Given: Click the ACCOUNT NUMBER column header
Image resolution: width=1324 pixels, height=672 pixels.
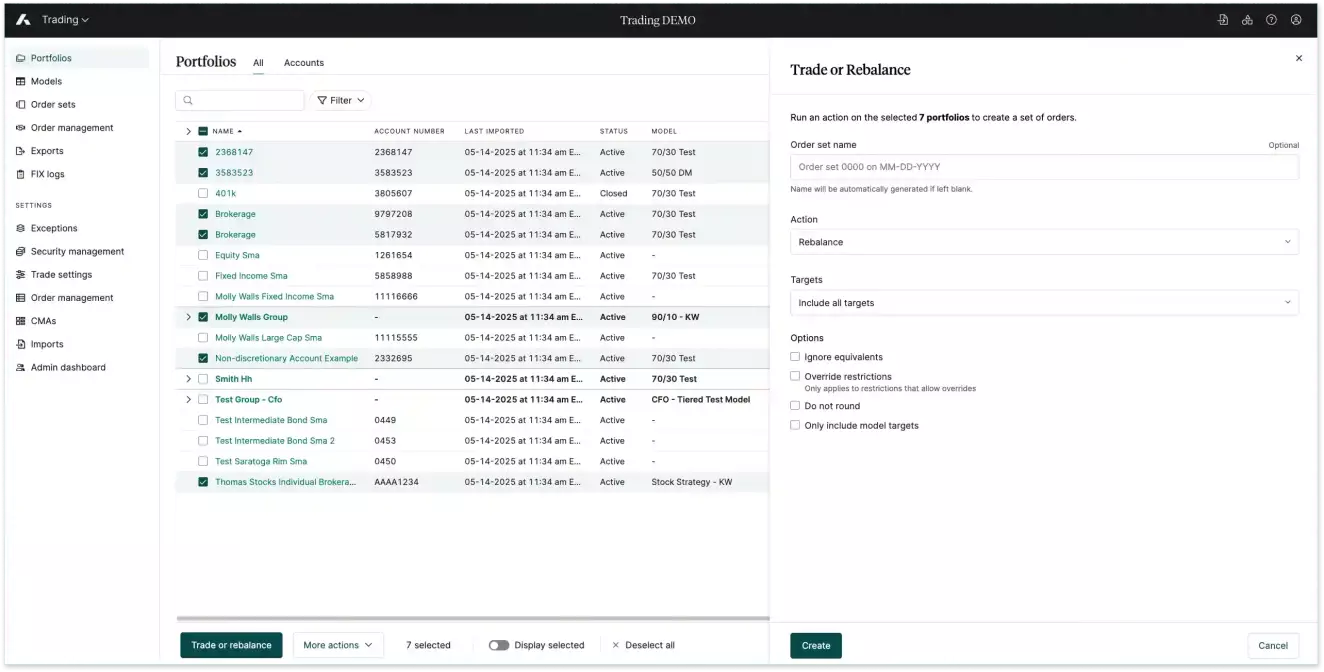Looking at the screenshot, I should click(409, 131).
